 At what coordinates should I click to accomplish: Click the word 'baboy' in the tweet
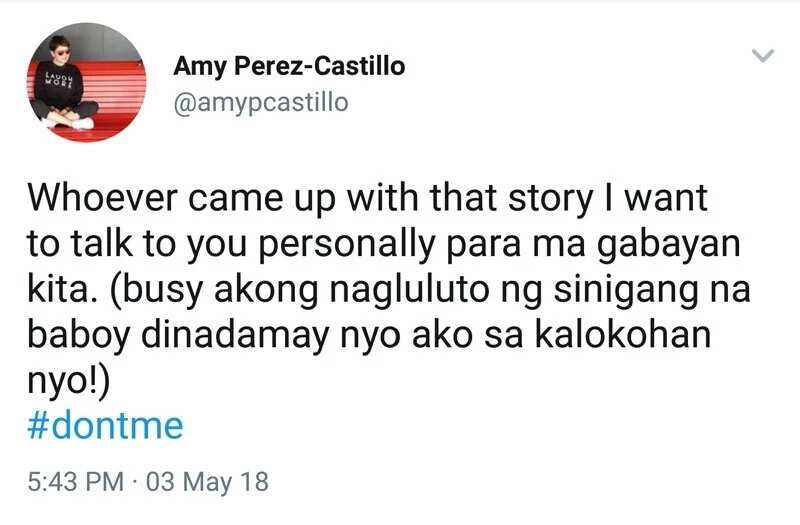(x=78, y=337)
